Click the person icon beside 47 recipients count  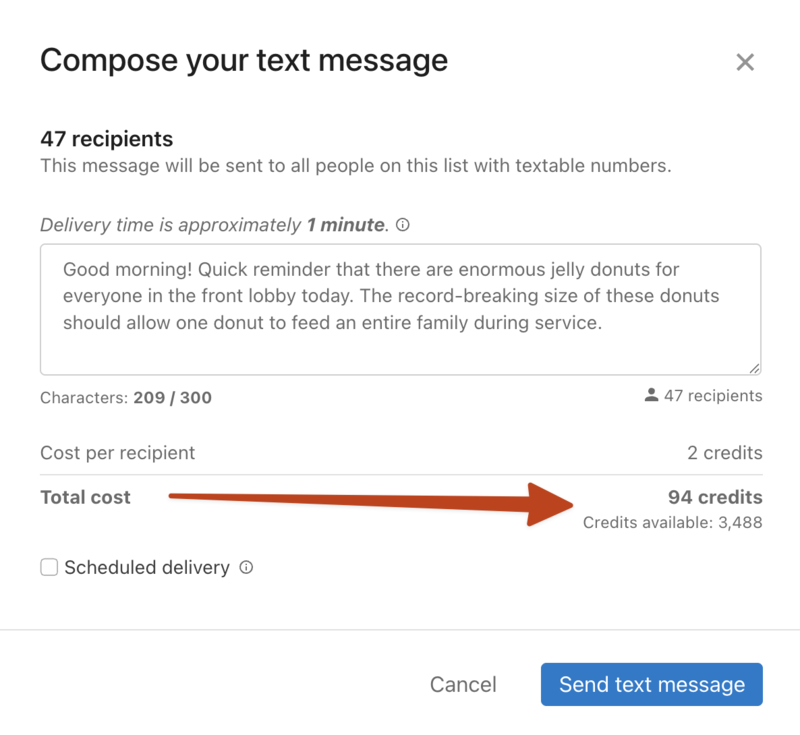pos(651,396)
